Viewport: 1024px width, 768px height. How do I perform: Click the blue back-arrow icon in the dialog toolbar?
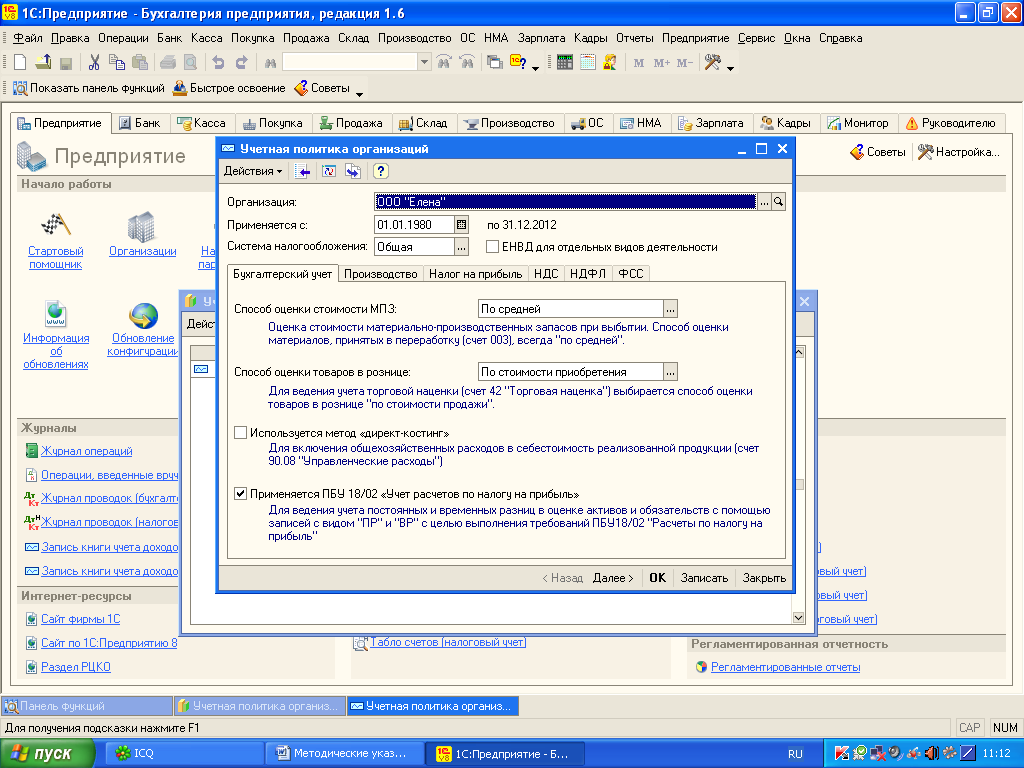click(x=303, y=171)
